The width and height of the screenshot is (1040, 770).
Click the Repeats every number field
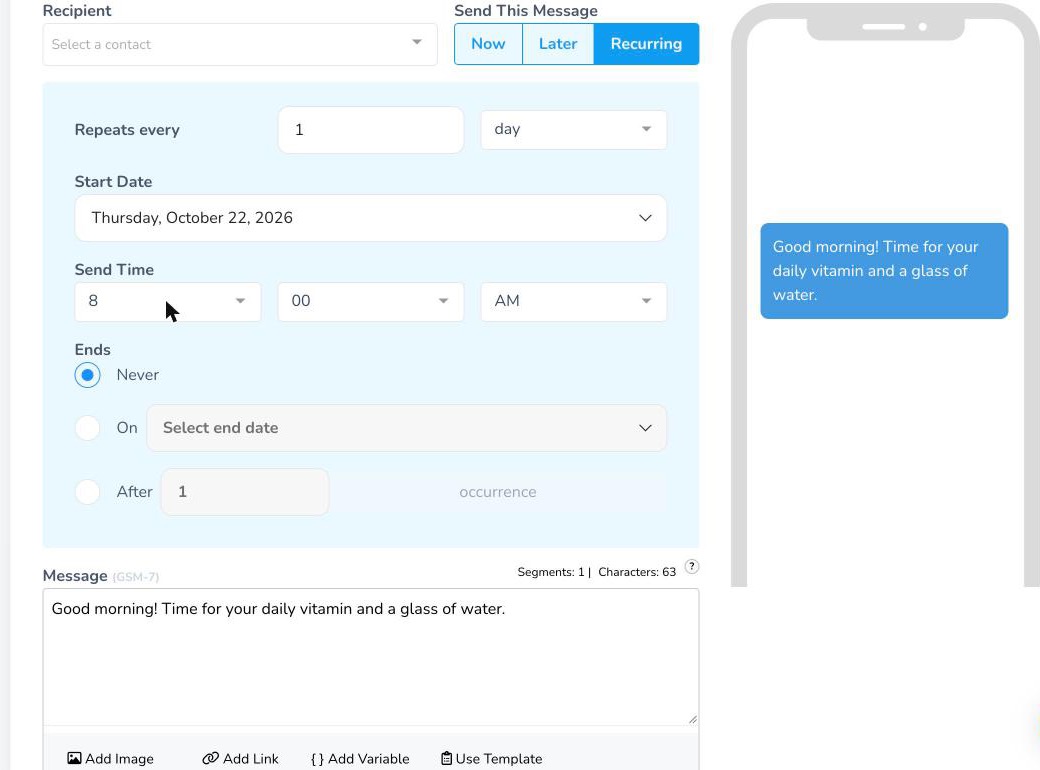point(371,130)
